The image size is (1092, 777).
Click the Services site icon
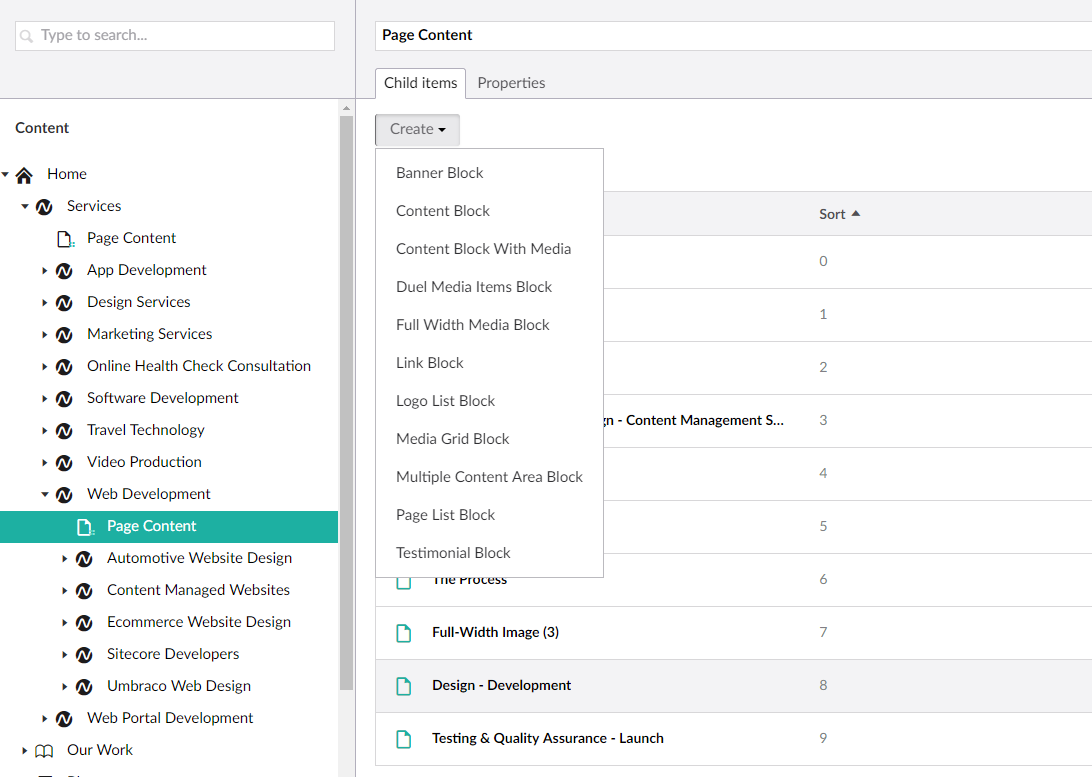click(43, 205)
